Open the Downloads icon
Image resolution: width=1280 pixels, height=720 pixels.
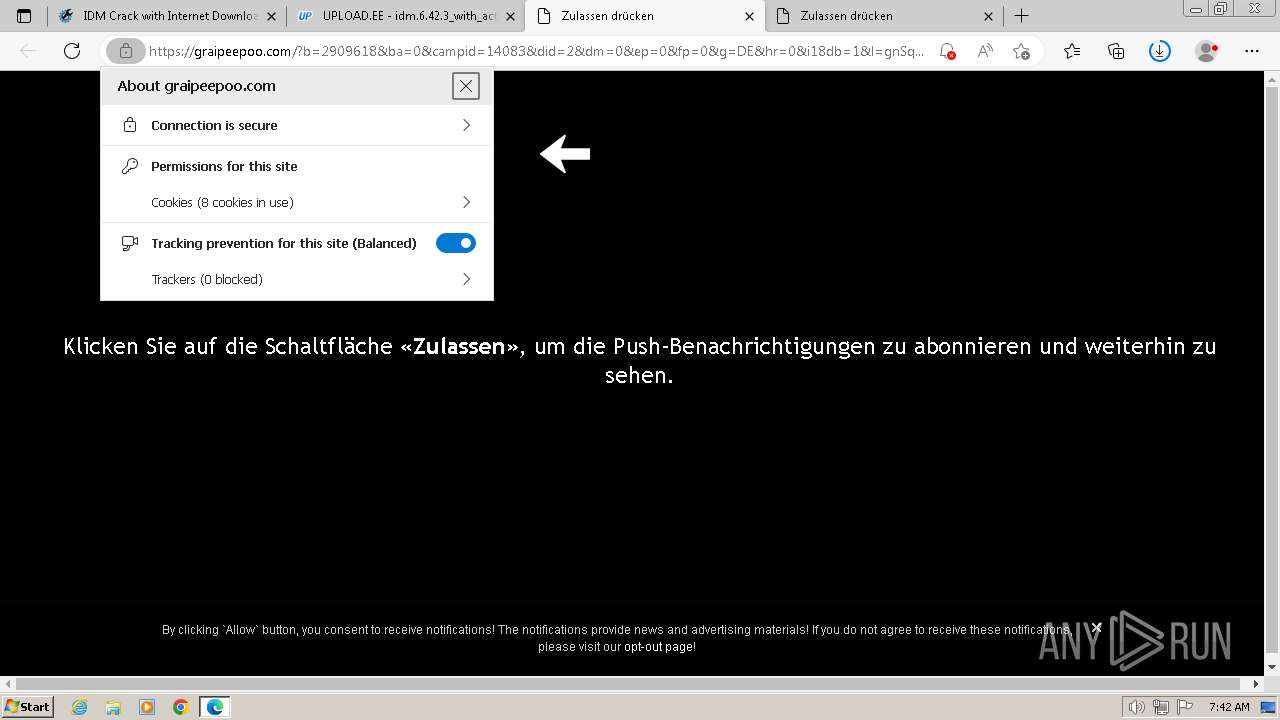click(1160, 51)
